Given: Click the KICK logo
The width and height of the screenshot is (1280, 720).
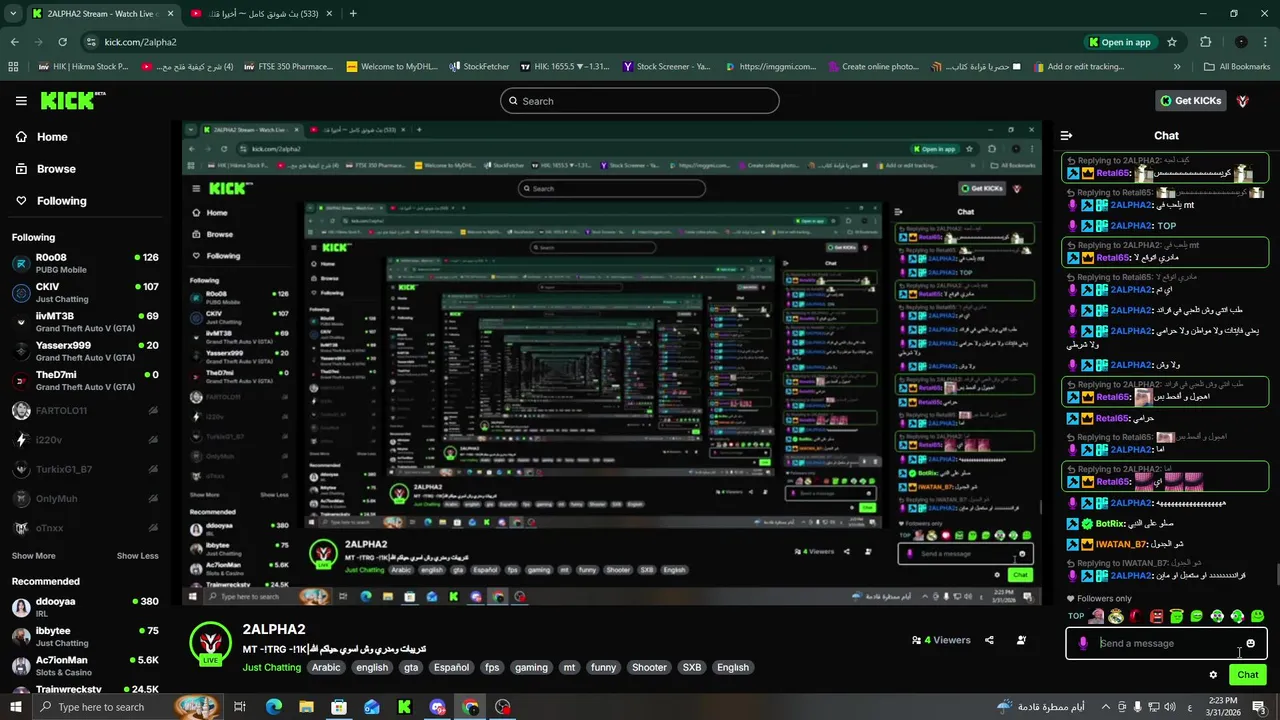Looking at the screenshot, I should pyautogui.click(x=72, y=100).
